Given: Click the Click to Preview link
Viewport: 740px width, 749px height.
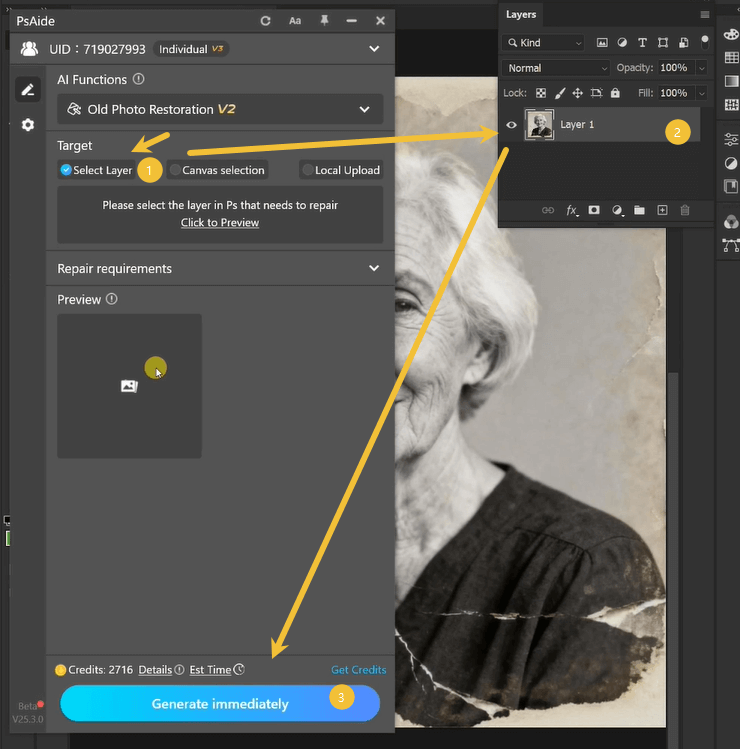Looking at the screenshot, I should pyautogui.click(x=220, y=223).
